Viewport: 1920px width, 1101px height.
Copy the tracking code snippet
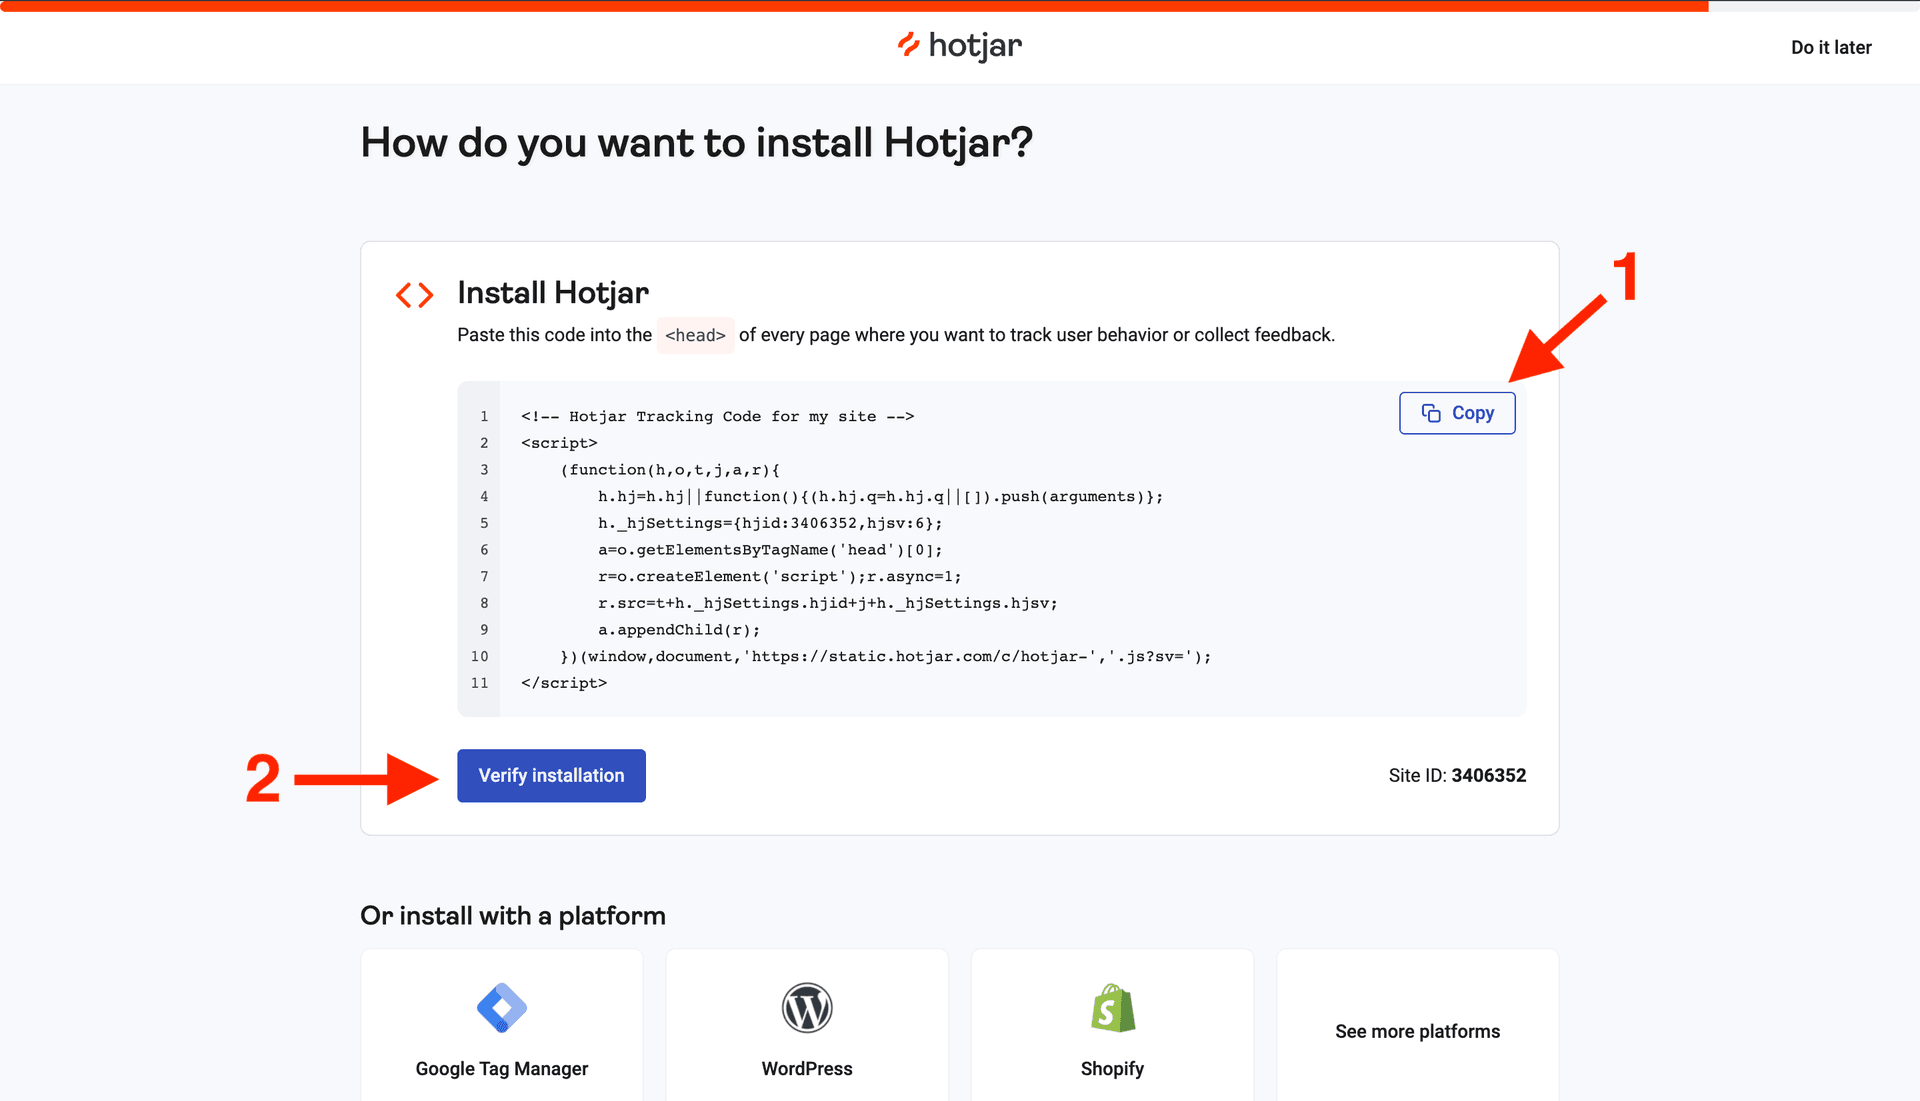(1457, 413)
